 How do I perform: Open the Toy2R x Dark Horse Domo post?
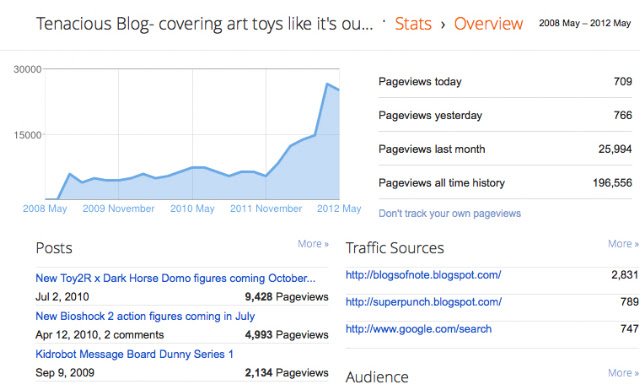pyautogui.click(x=175, y=278)
